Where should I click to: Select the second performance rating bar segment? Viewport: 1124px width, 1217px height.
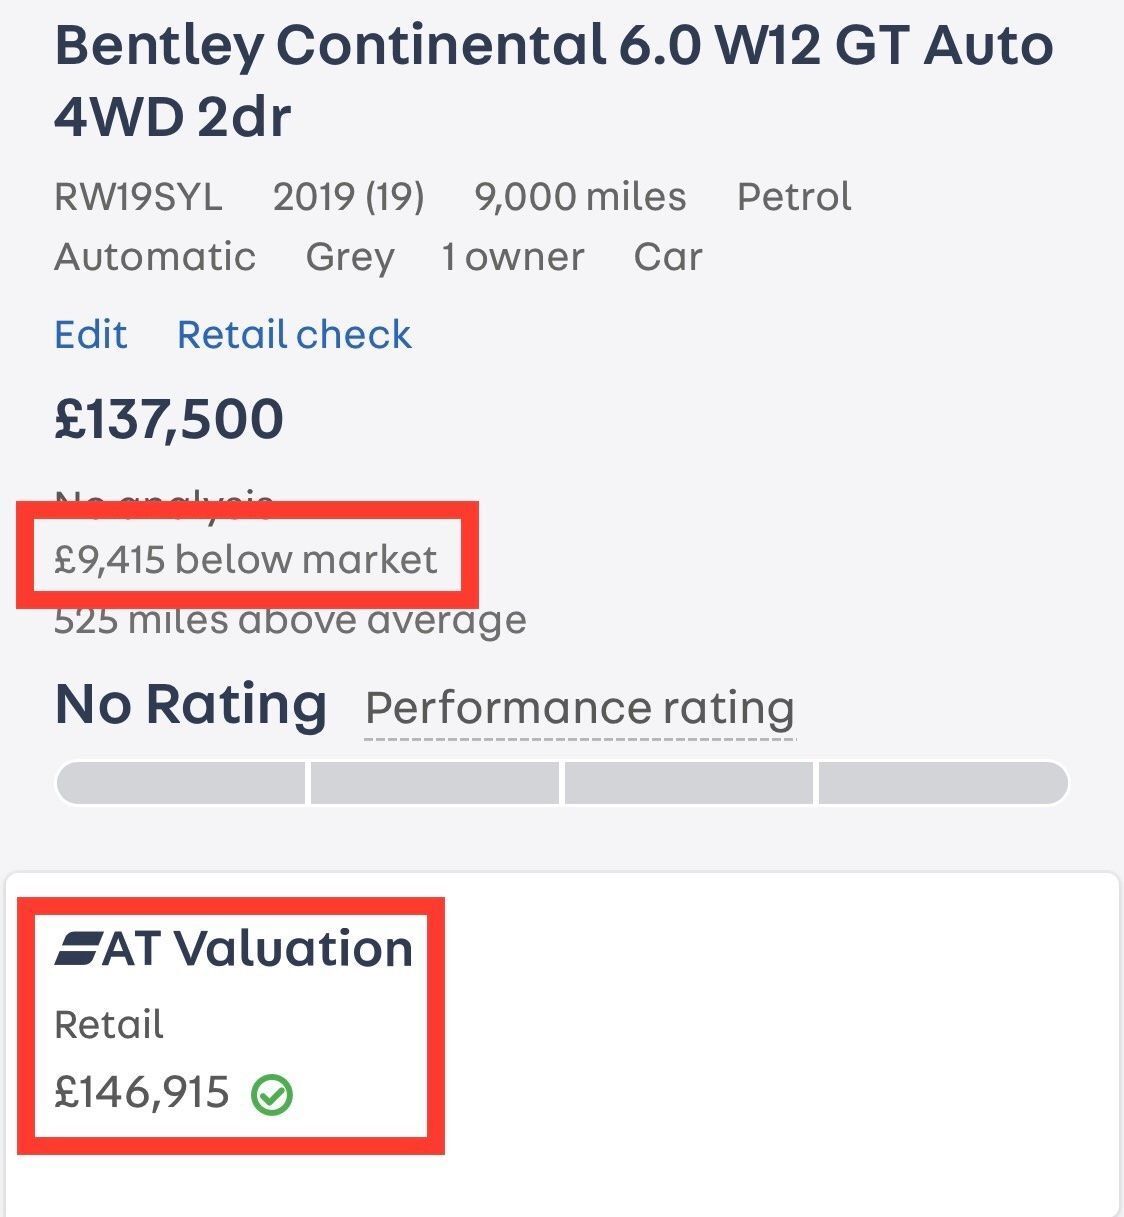[x=435, y=783]
